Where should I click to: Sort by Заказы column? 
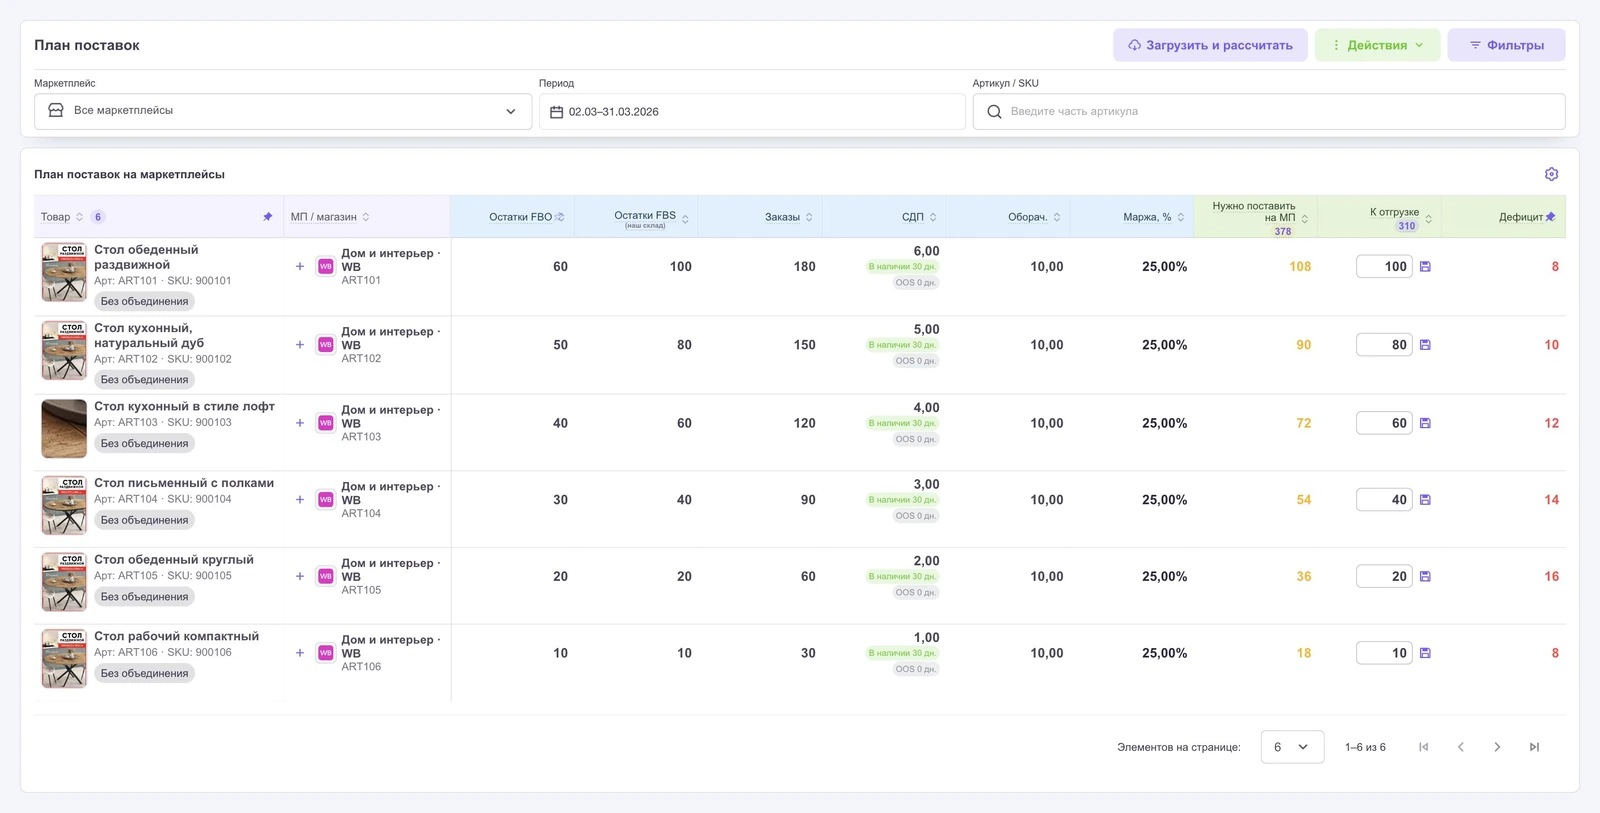coord(809,217)
